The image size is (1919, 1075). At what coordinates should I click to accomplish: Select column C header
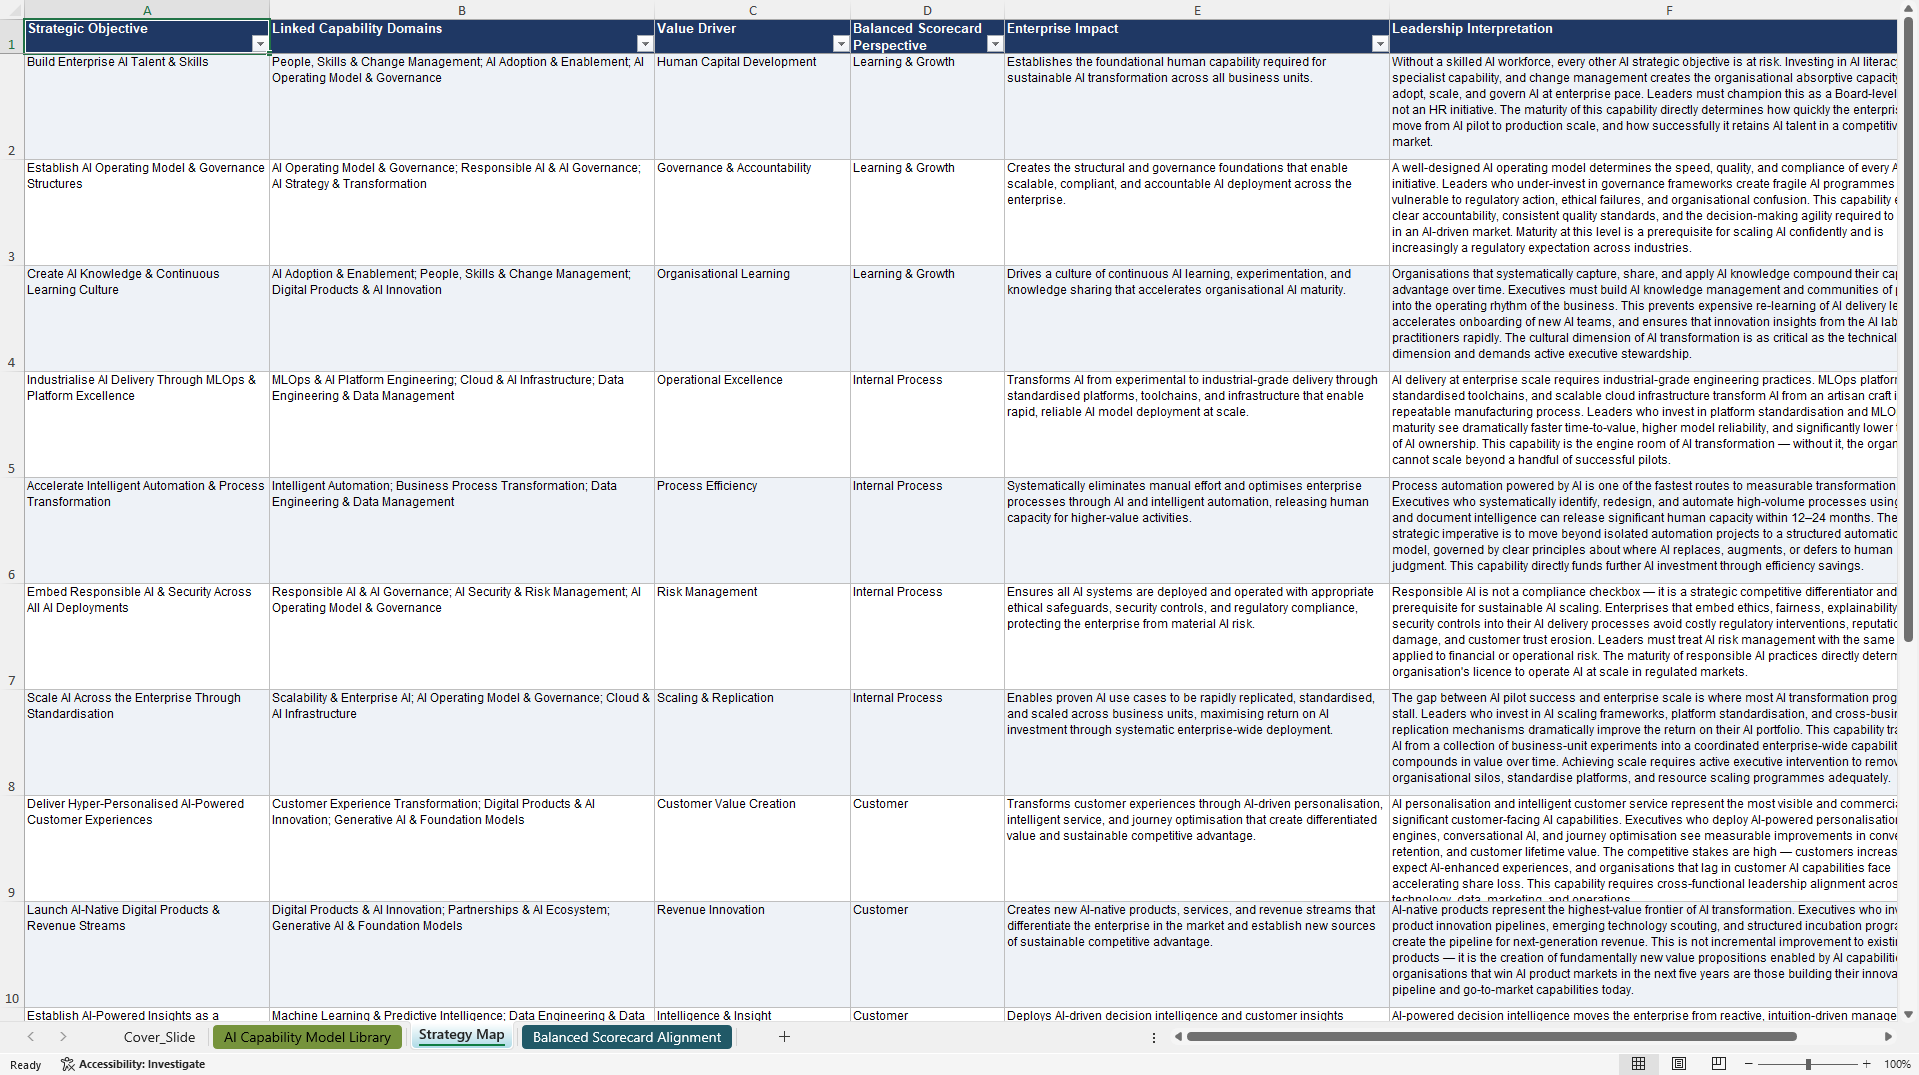point(752,10)
